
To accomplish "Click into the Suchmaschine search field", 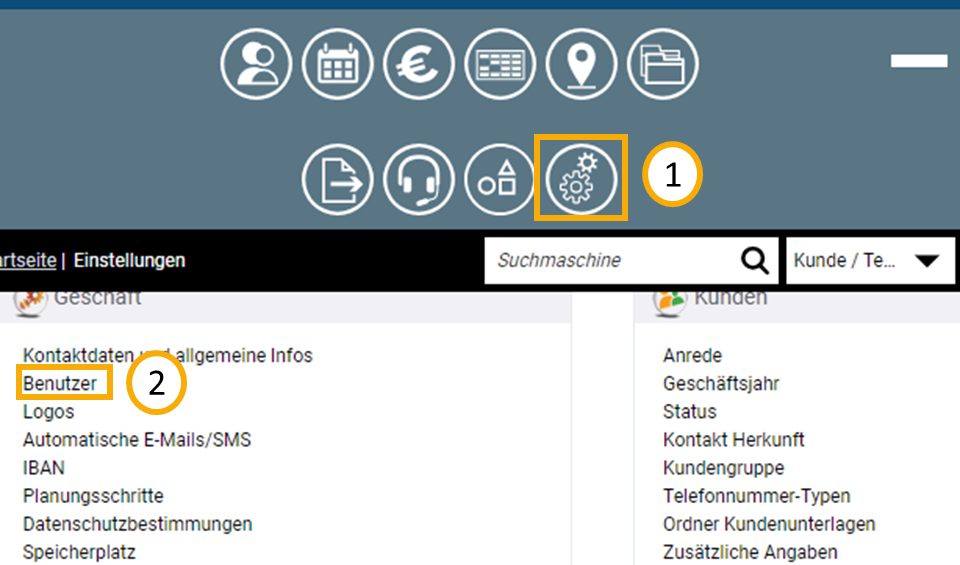I will tap(610, 260).
